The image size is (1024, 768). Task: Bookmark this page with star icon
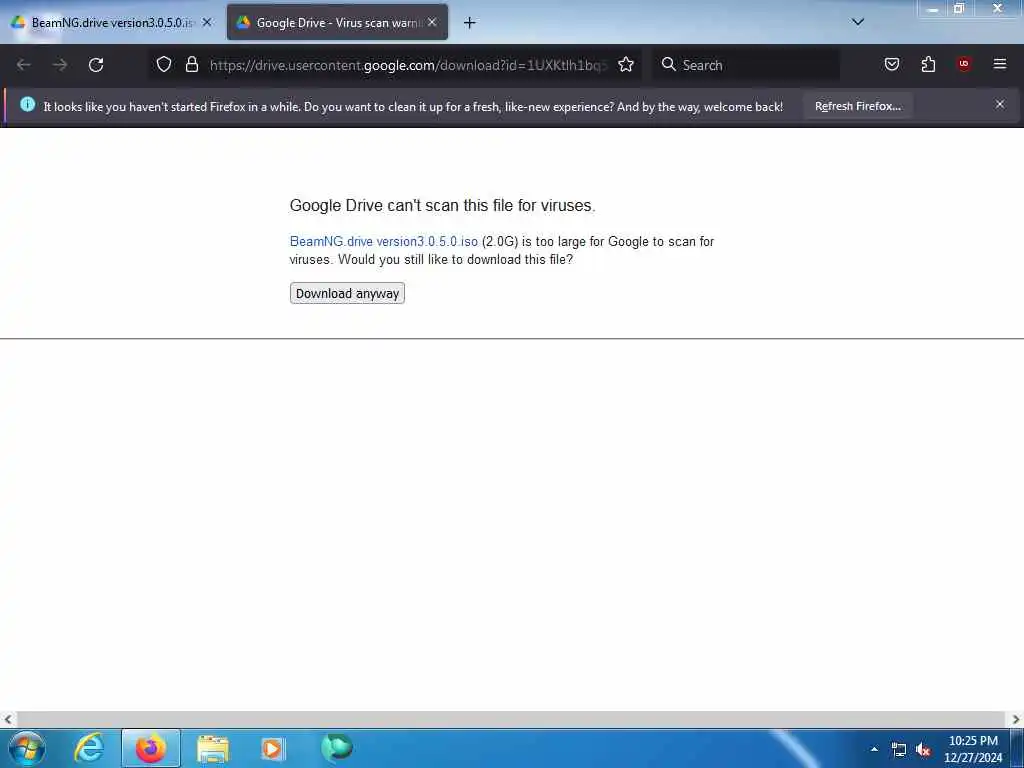626,65
